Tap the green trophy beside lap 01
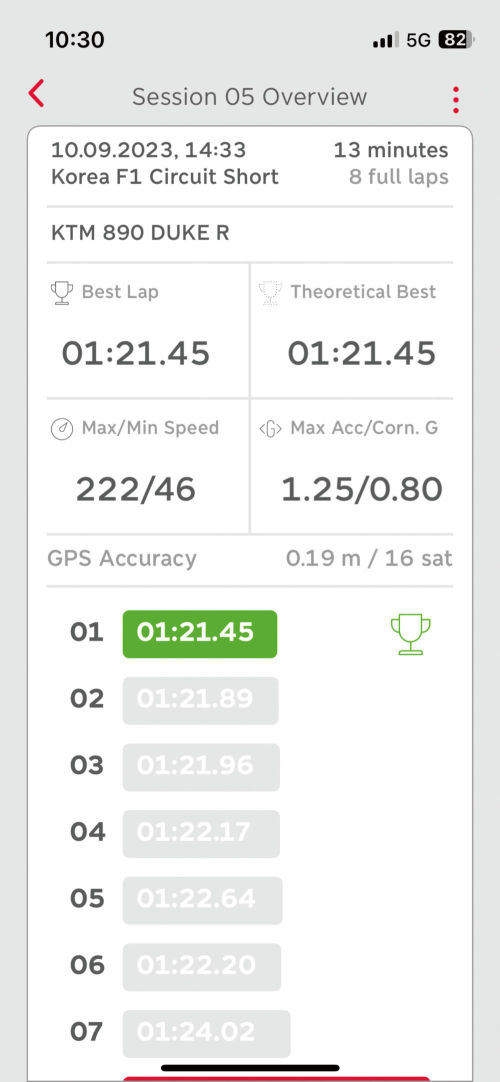500x1082 pixels. click(410, 634)
